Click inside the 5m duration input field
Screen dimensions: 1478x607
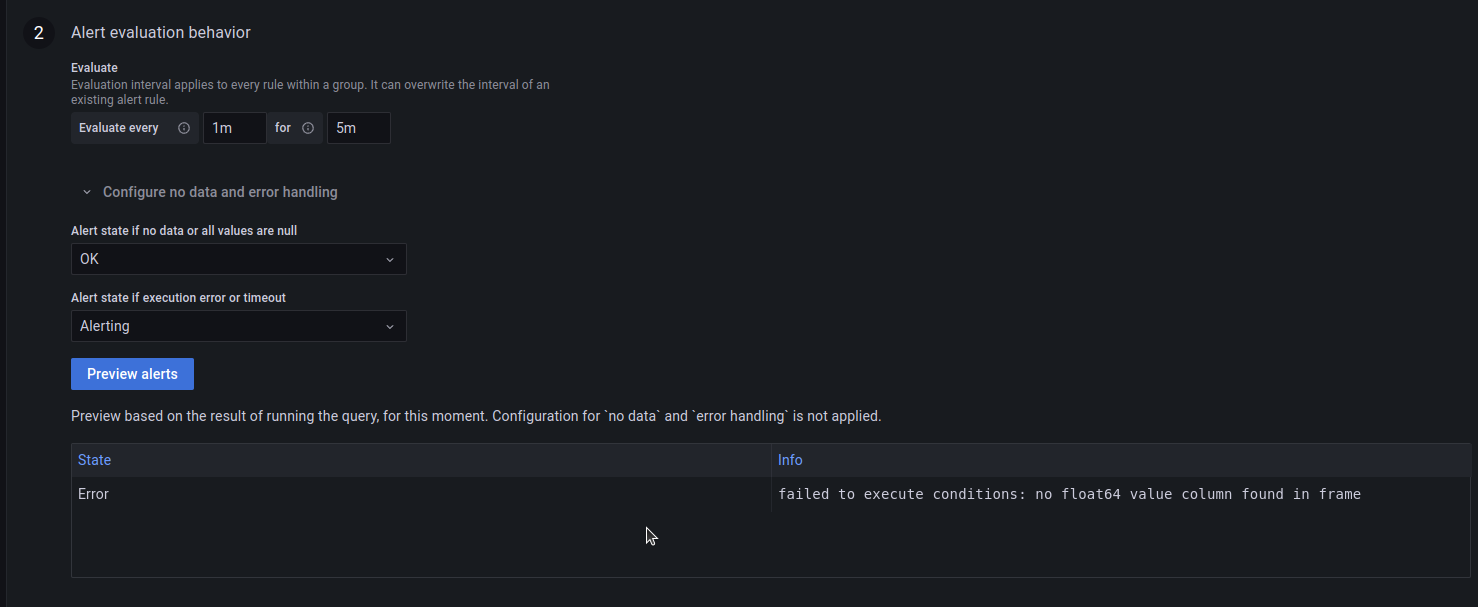pos(358,128)
